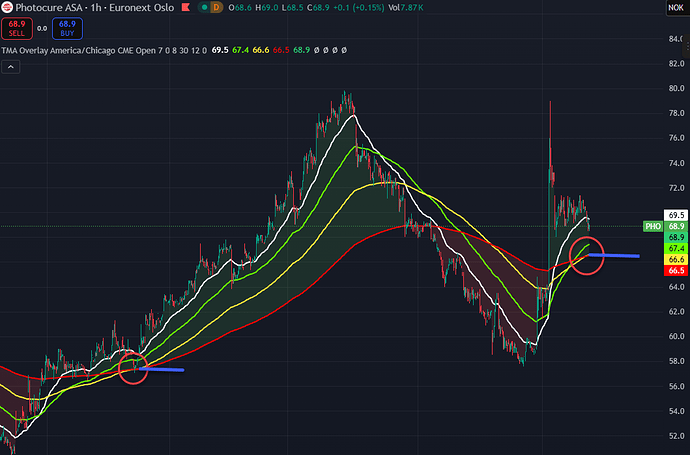This screenshot has width=690, height=455.
Task: Click the green PHO symbol price label
Action: point(653,227)
